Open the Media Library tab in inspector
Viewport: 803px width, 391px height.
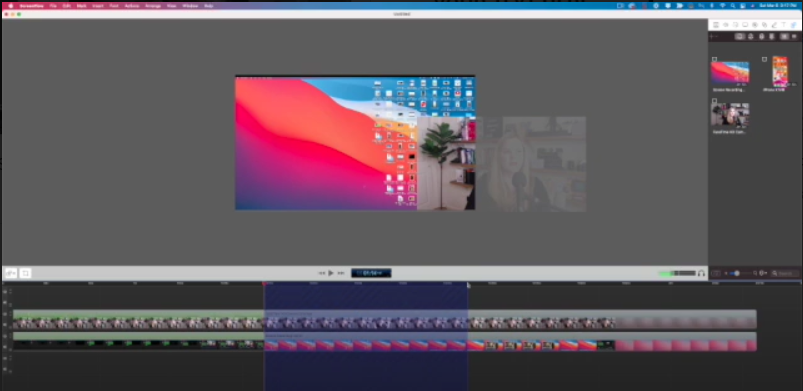793,25
